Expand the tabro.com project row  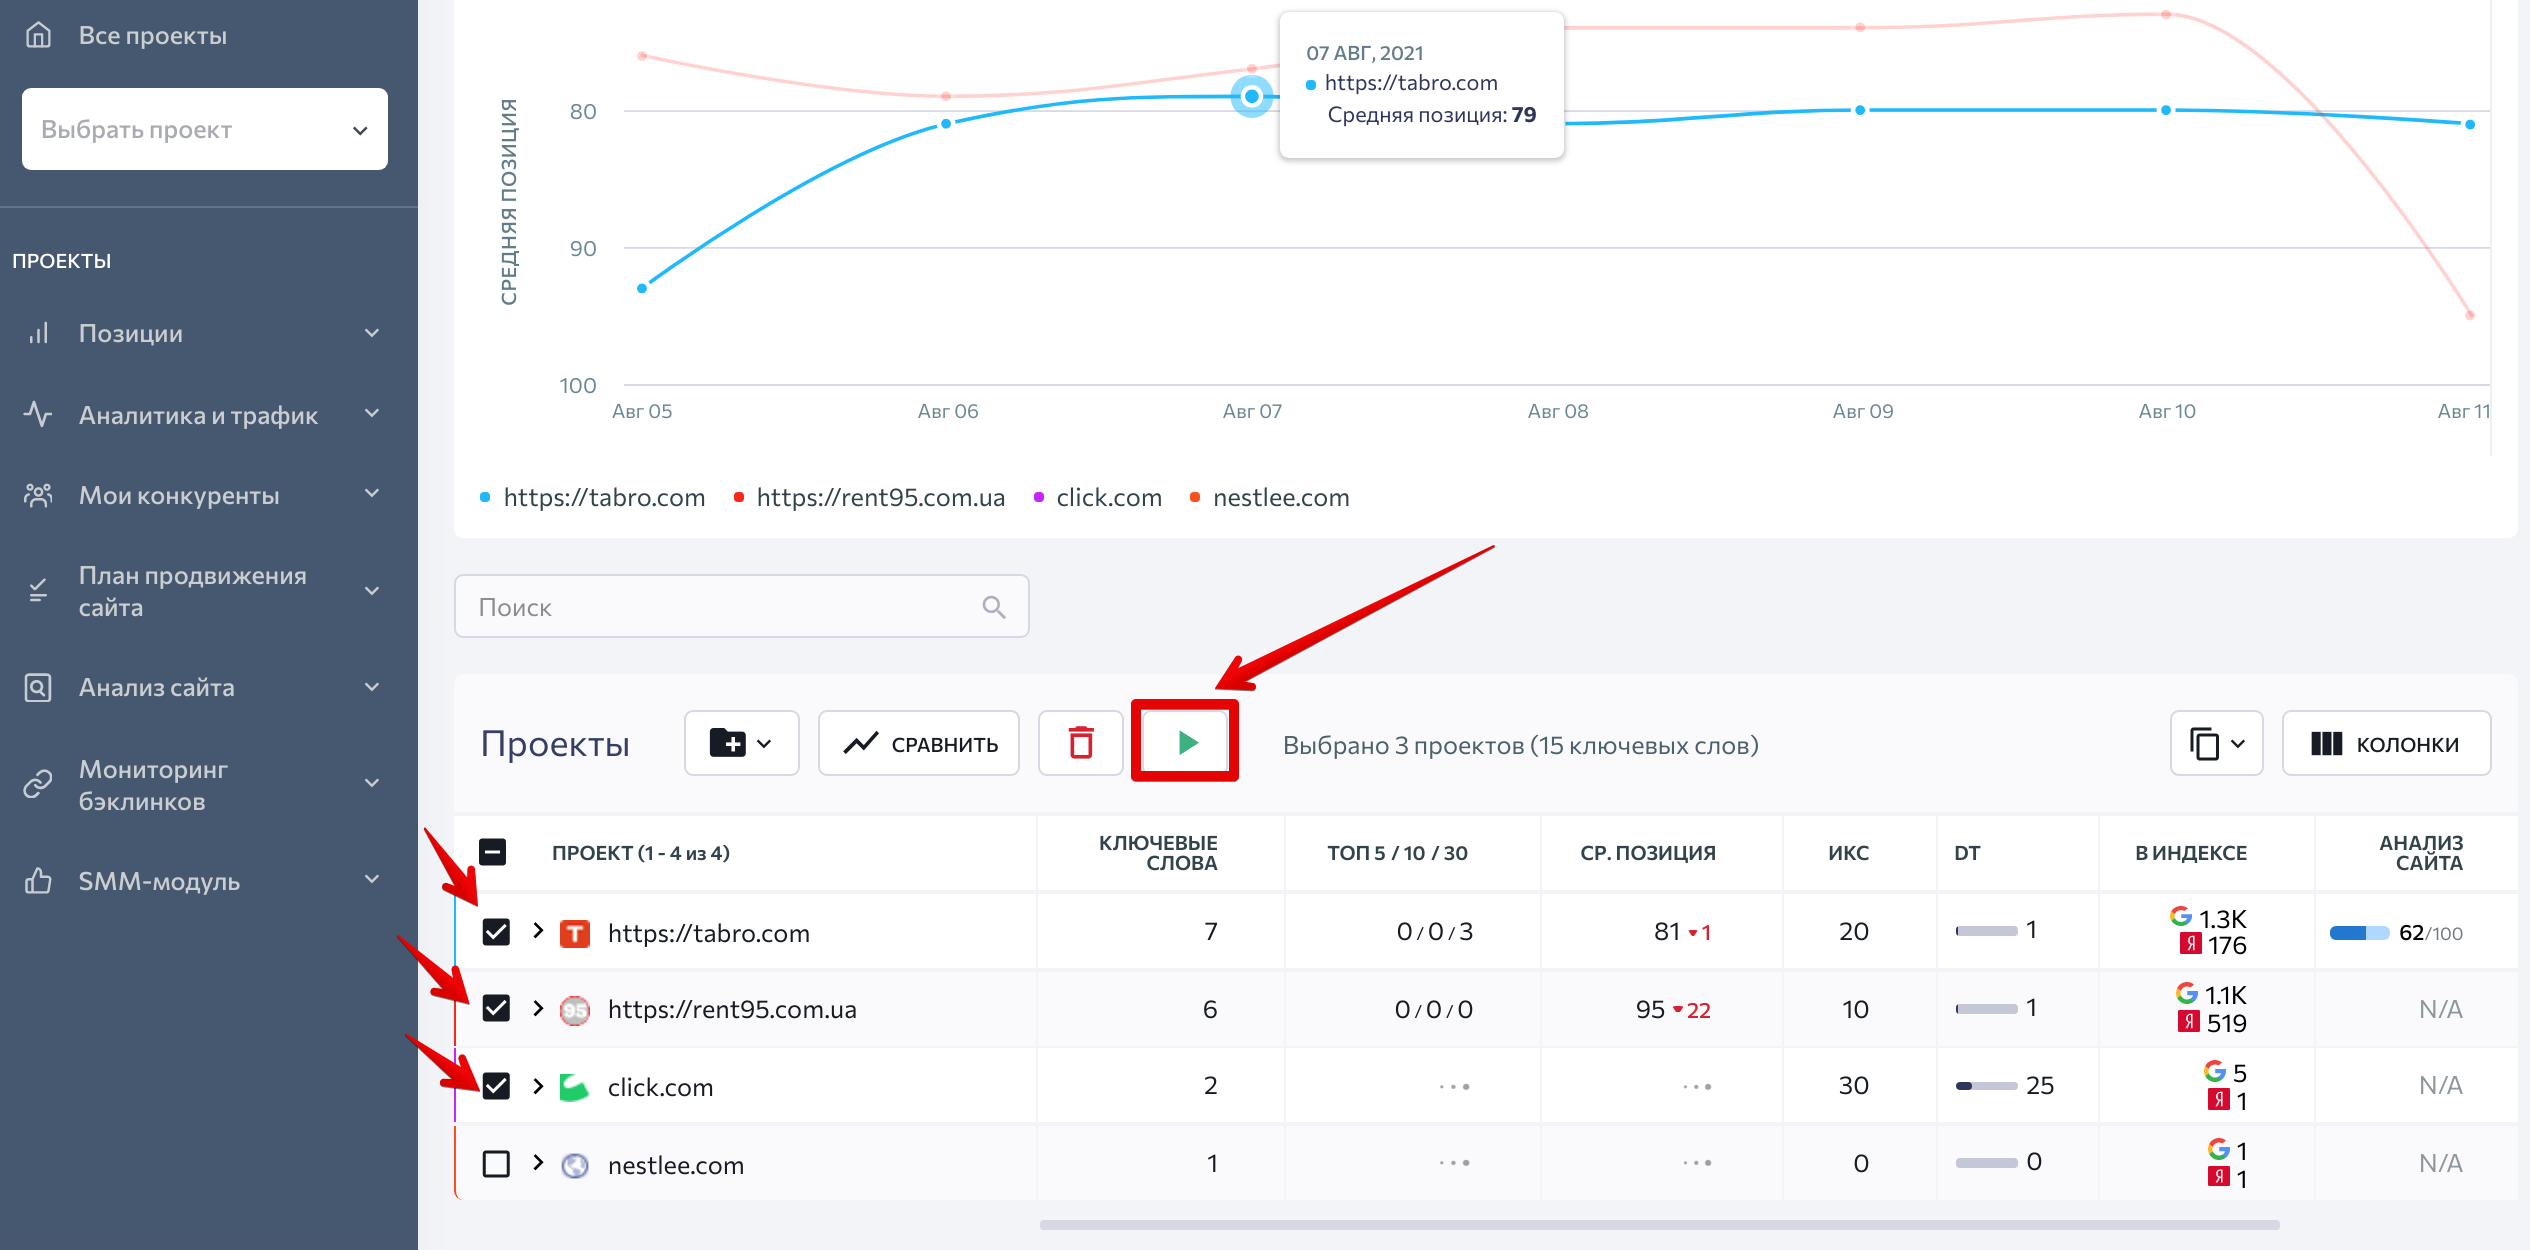pos(538,931)
